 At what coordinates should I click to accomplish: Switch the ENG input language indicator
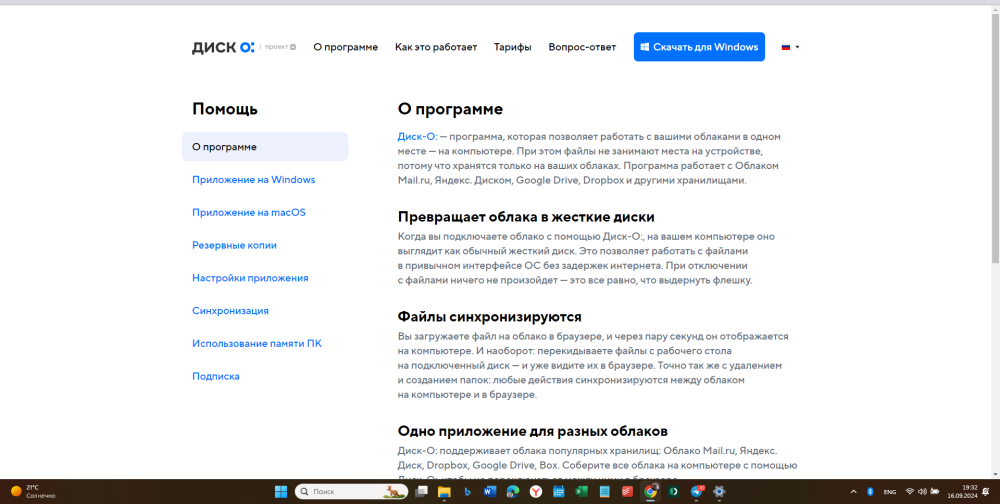890,492
